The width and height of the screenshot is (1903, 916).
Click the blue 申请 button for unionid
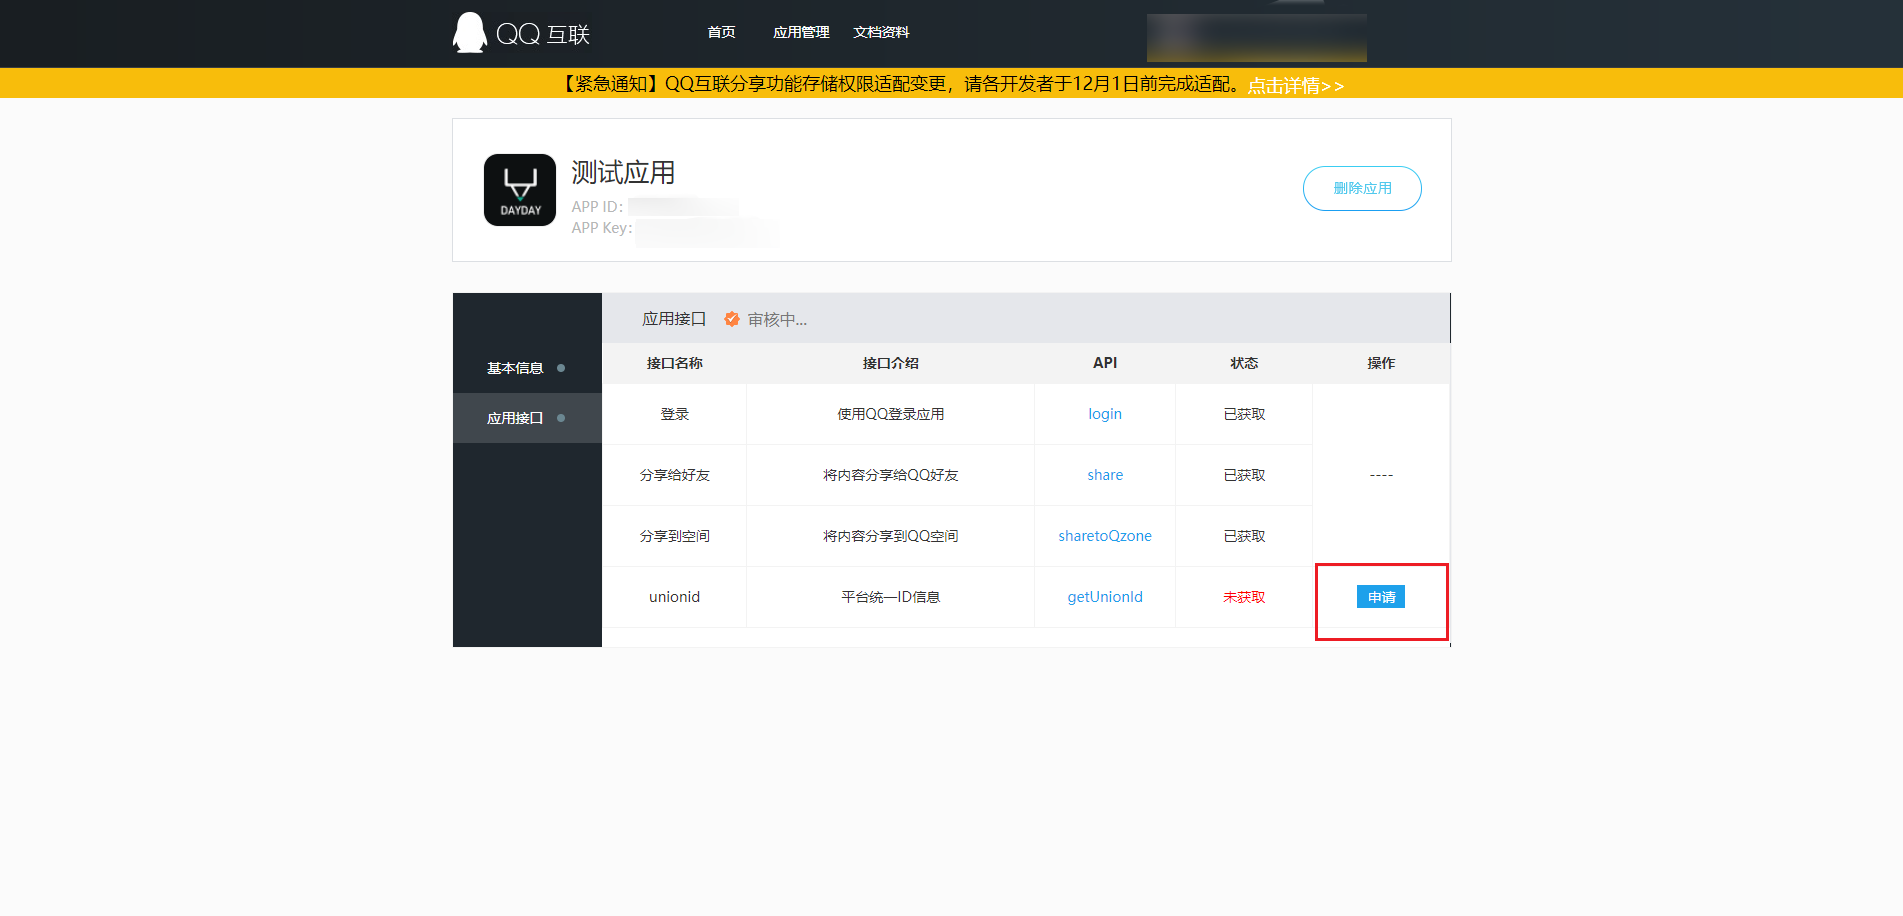coord(1381,597)
